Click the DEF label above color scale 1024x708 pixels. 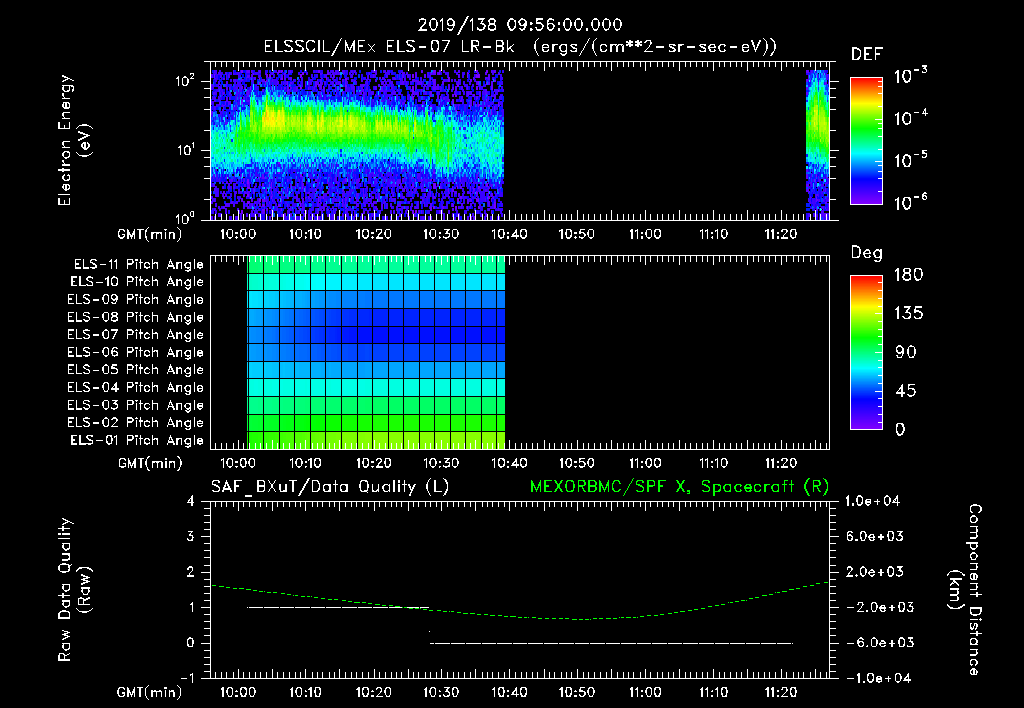tap(867, 55)
